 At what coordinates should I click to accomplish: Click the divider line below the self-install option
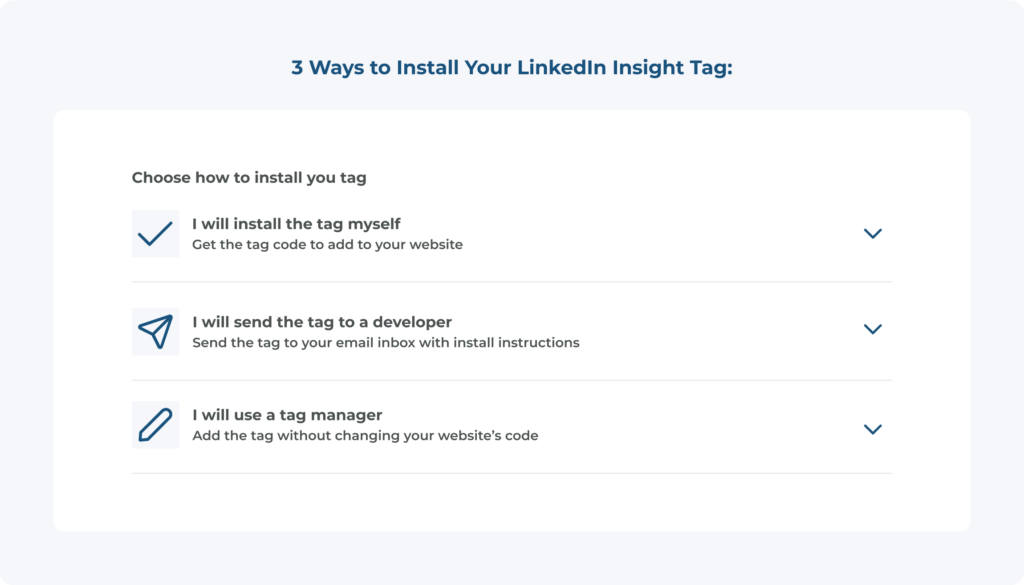[511, 282]
